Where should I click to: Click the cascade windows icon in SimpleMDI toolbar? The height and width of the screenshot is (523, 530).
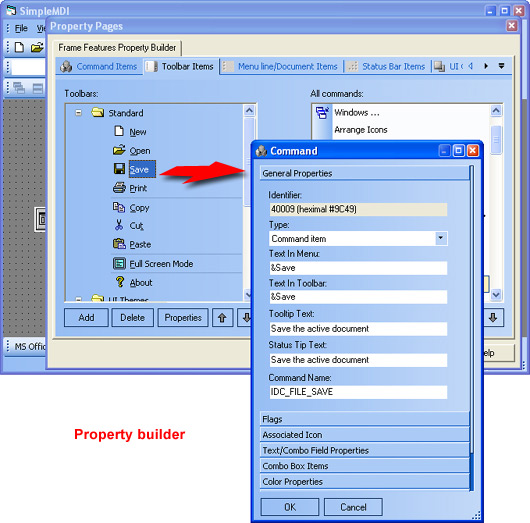pos(19,88)
